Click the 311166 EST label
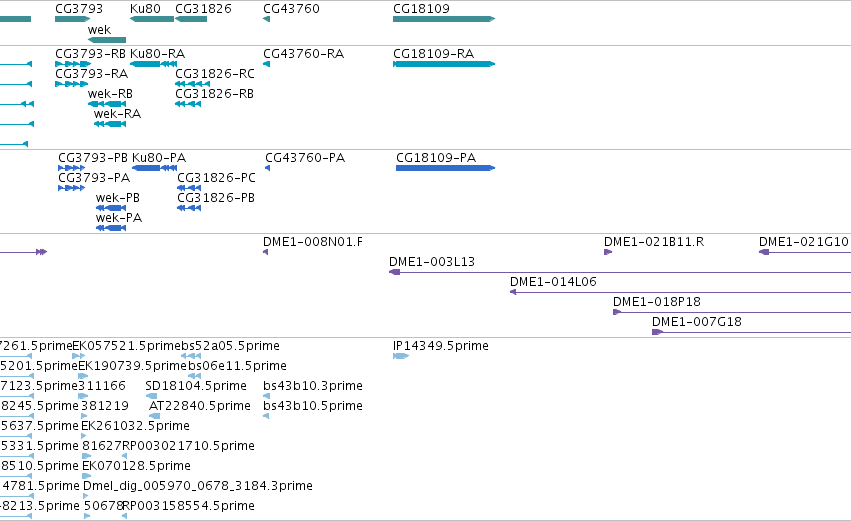851x521 pixels. point(102,386)
